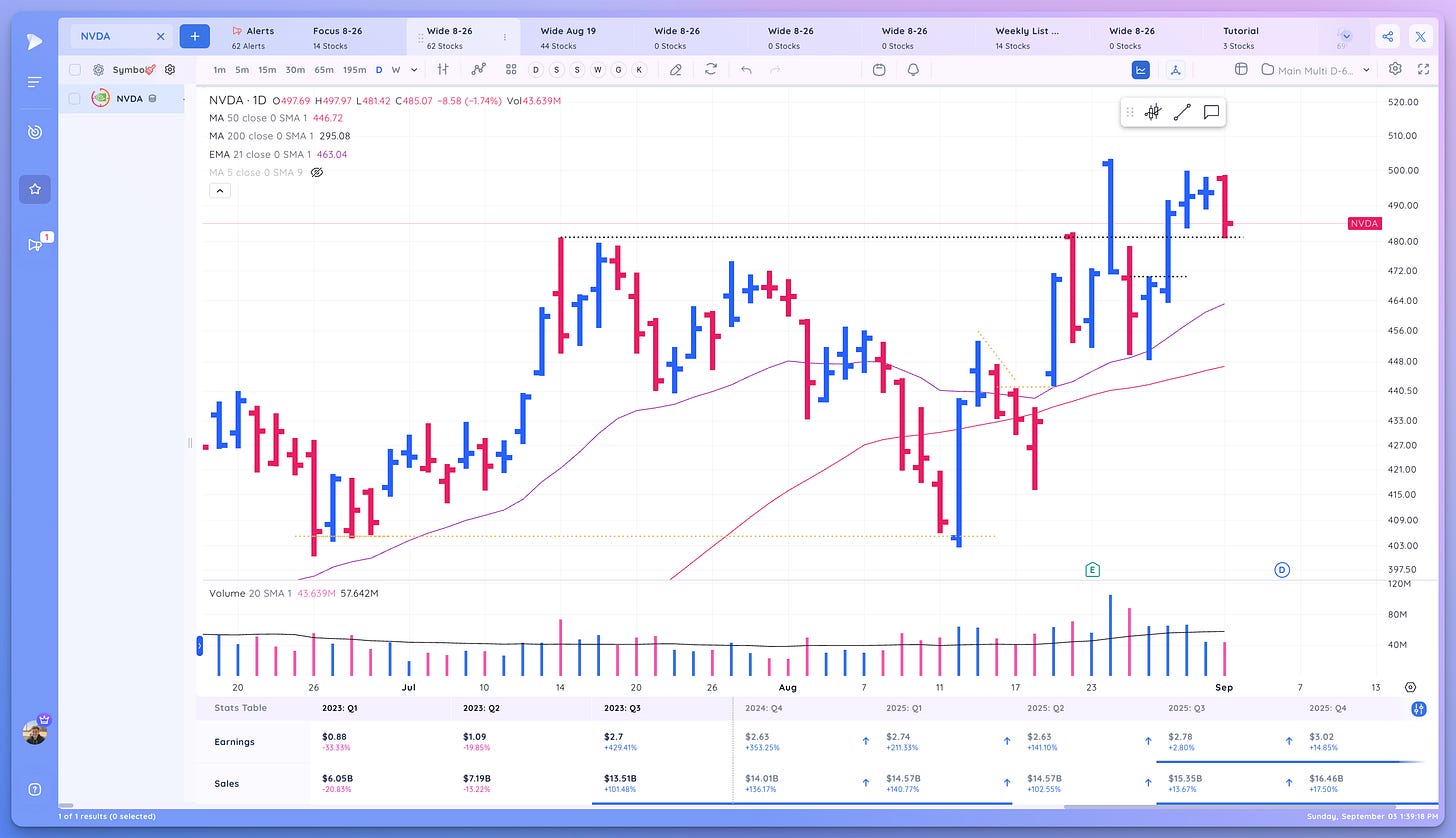Select the comment note tool
1456x838 pixels.
point(1211,112)
